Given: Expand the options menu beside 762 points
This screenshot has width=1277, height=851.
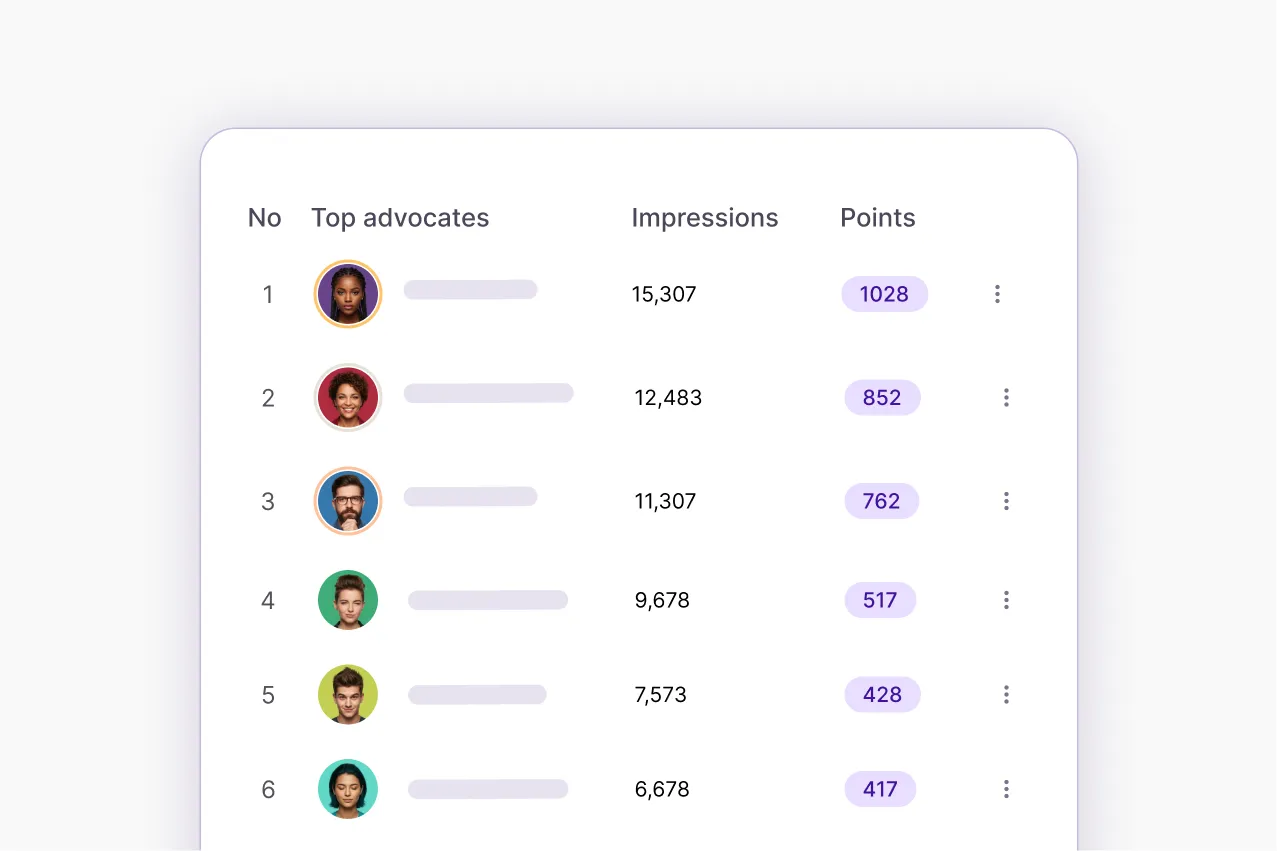Looking at the screenshot, I should coord(1006,501).
